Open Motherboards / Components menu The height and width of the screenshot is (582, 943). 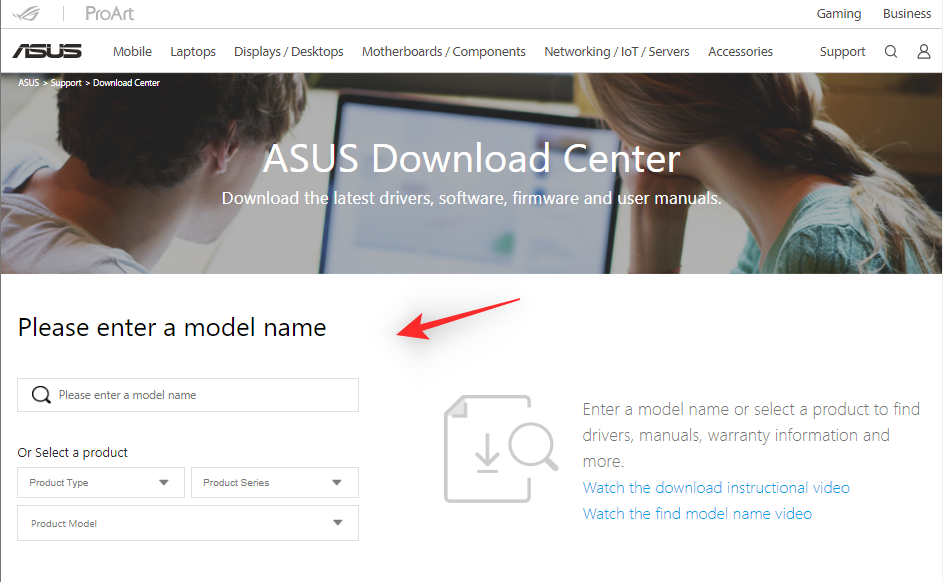(443, 52)
